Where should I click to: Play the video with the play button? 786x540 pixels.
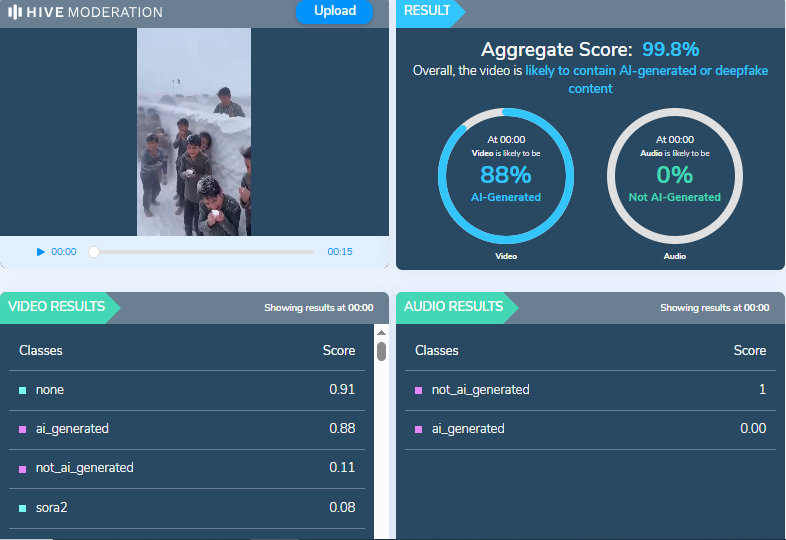point(41,252)
